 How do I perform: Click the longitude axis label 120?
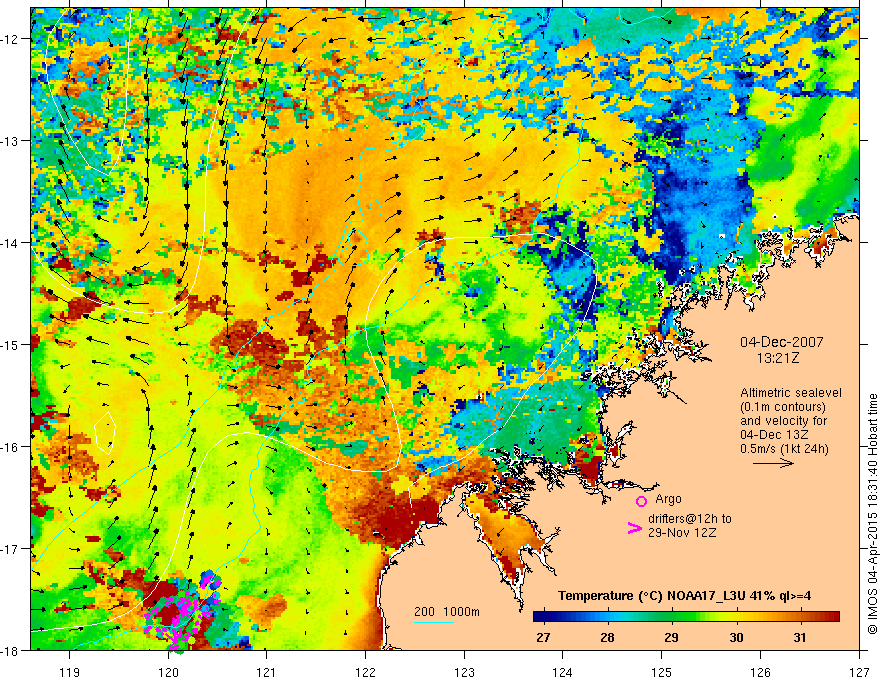[x=168, y=672]
